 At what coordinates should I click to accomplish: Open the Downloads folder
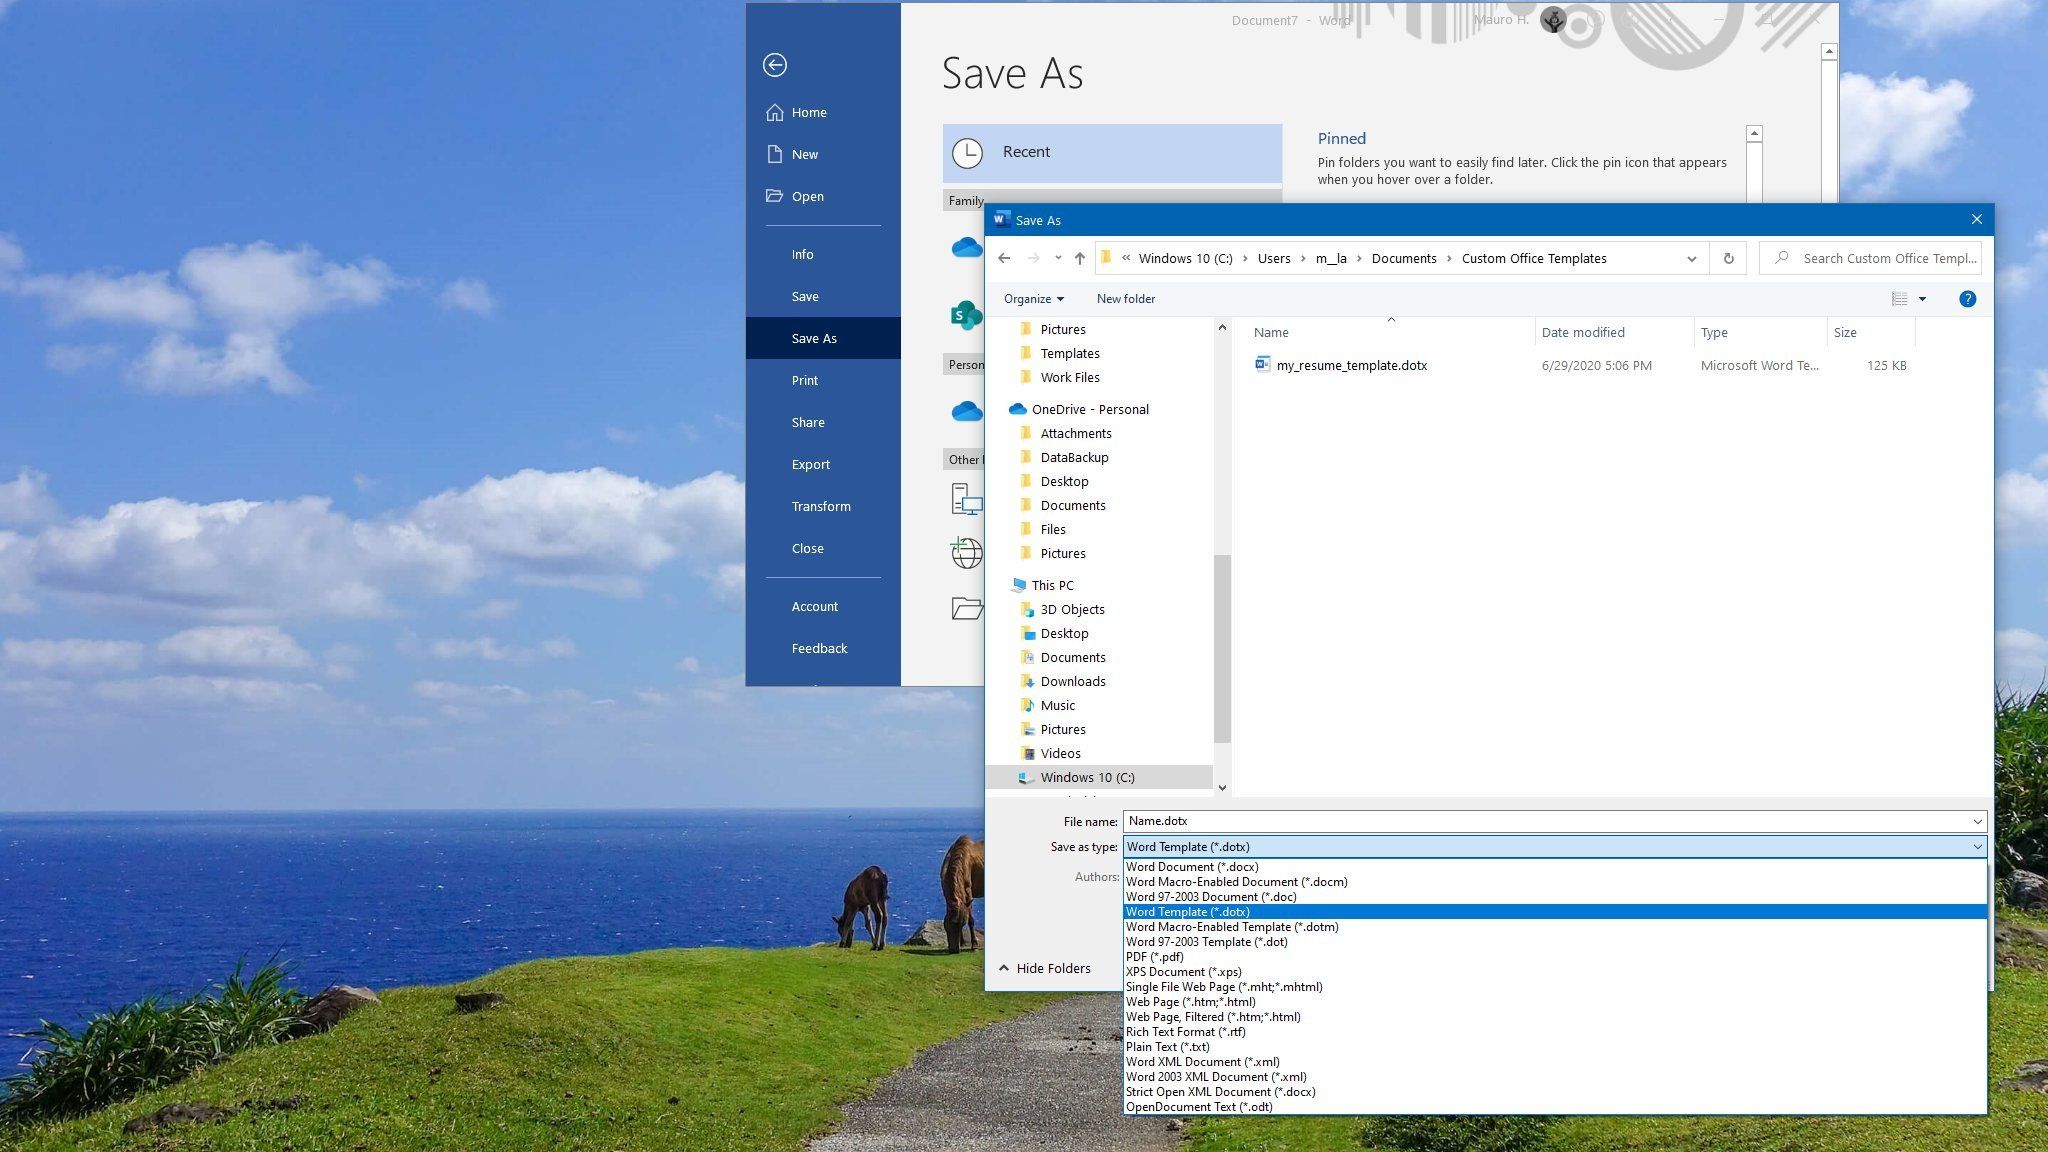click(1072, 681)
